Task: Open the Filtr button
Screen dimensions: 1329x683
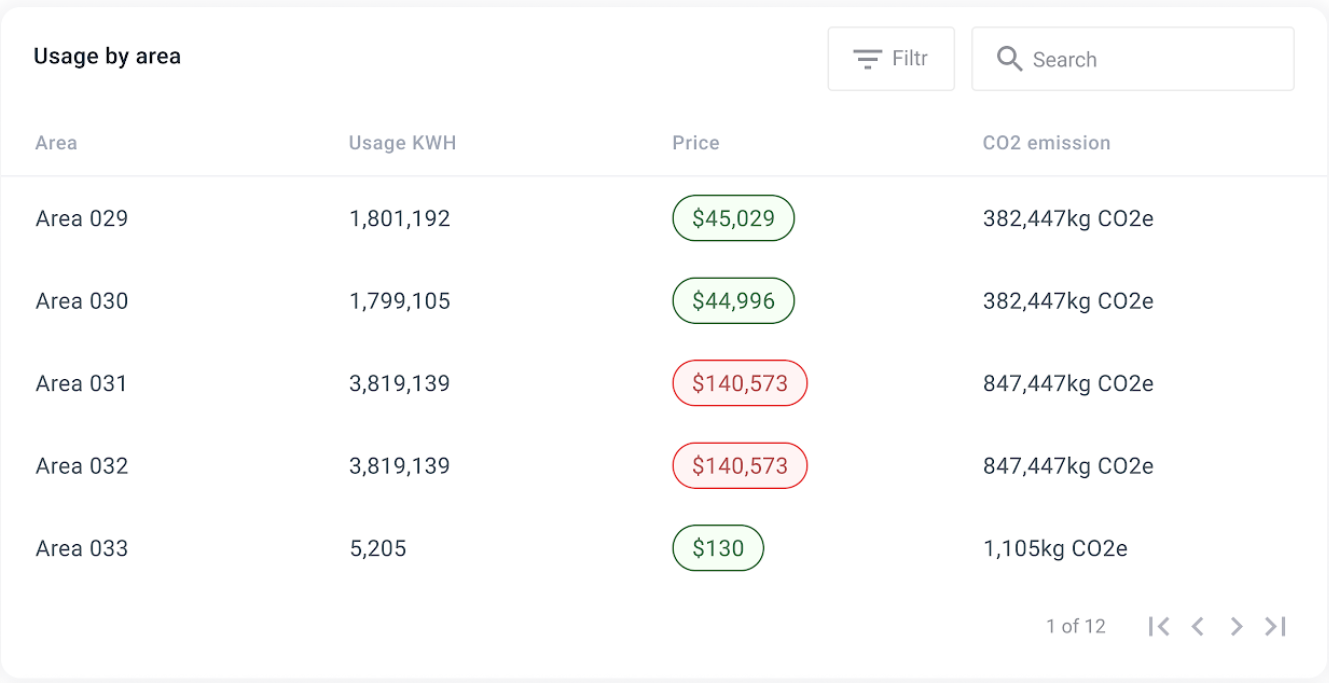Action: (x=891, y=59)
